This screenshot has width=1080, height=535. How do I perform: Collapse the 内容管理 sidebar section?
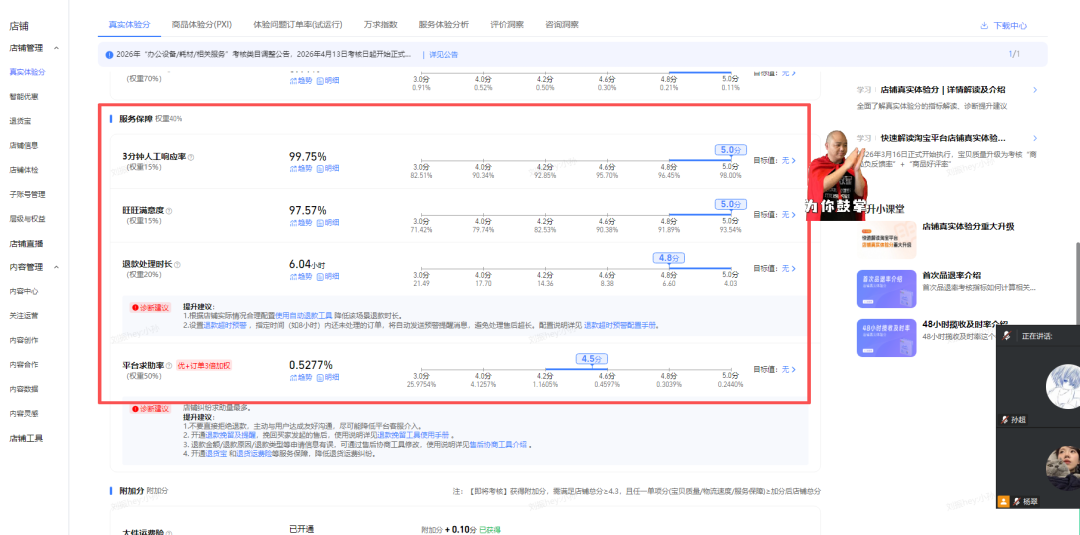(x=56, y=267)
